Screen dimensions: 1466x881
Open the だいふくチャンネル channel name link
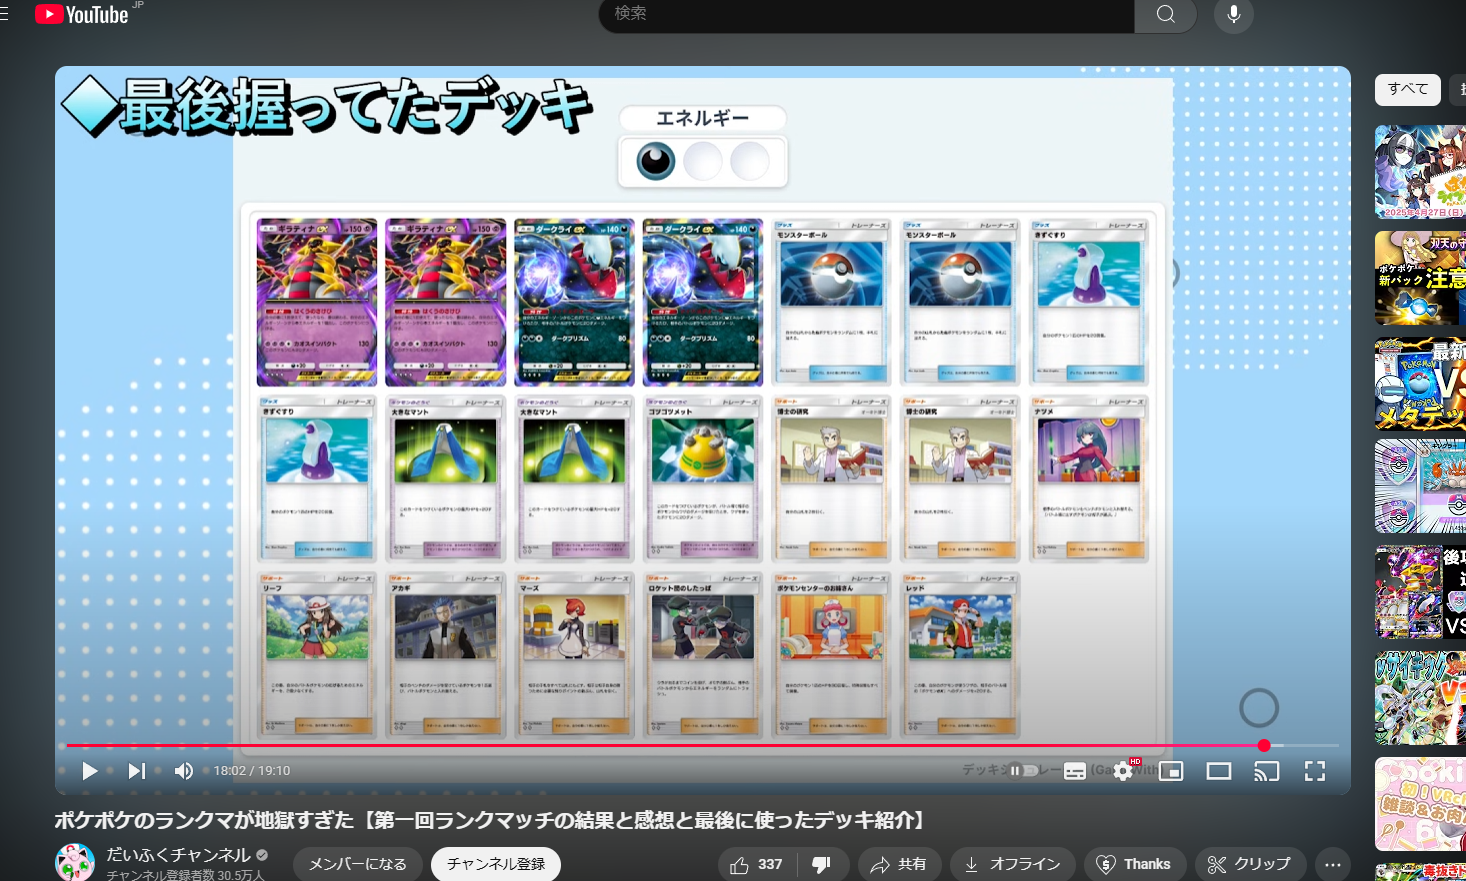(178, 855)
